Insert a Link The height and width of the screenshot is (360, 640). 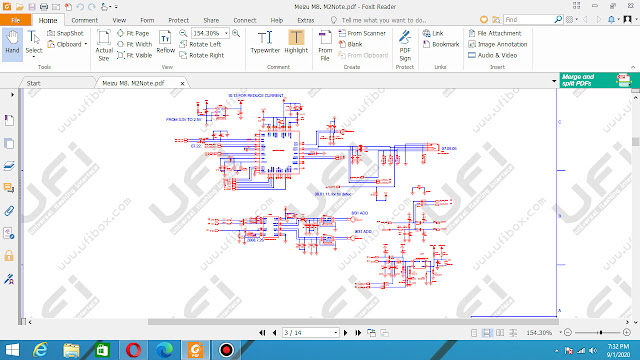[x=433, y=33]
